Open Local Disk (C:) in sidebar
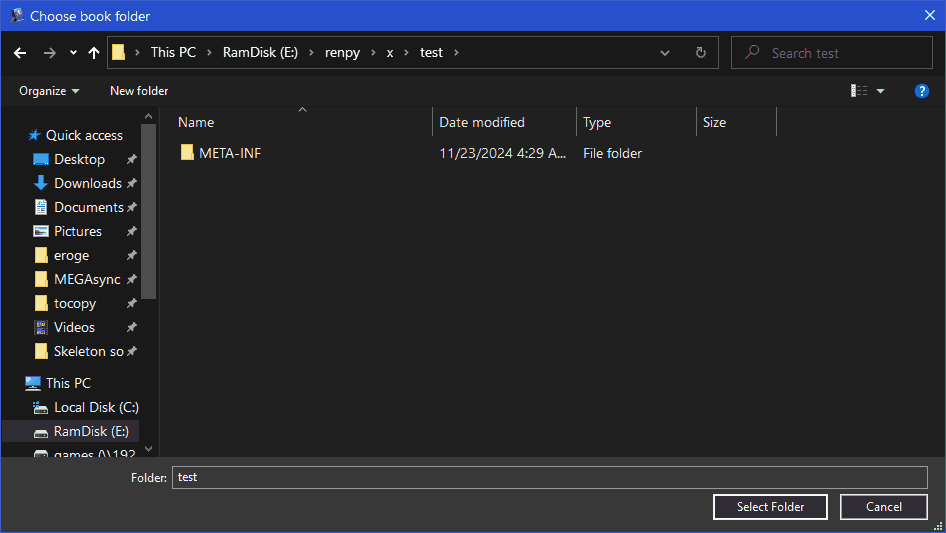The width and height of the screenshot is (946, 533). tap(96, 407)
